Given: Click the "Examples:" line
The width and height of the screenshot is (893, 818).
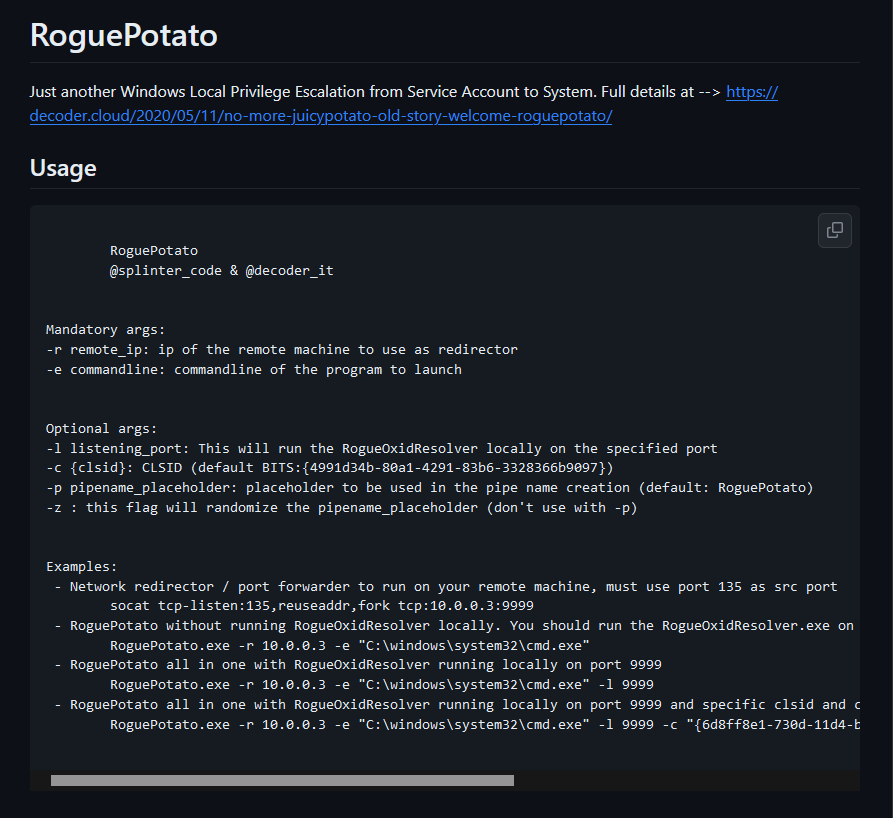Looking at the screenshot, I should pyautogui.click(x=81, y=567).
